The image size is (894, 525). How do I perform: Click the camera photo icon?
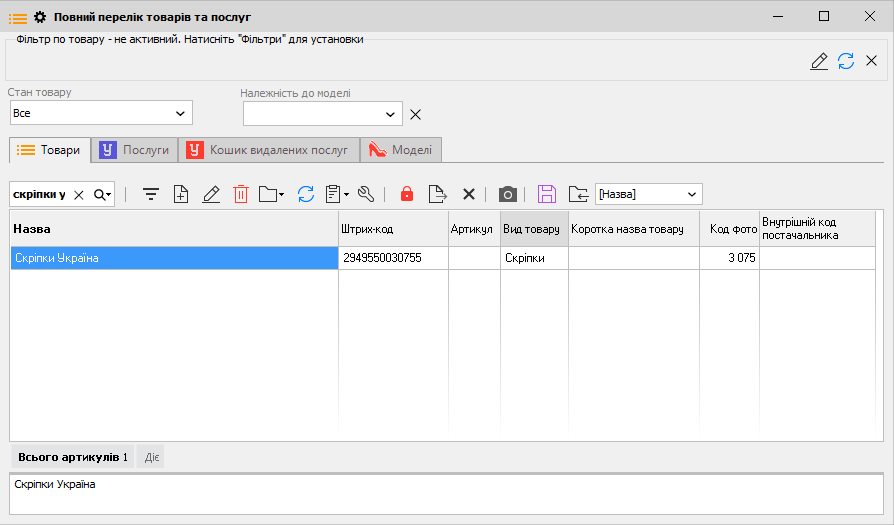(508, 194)
